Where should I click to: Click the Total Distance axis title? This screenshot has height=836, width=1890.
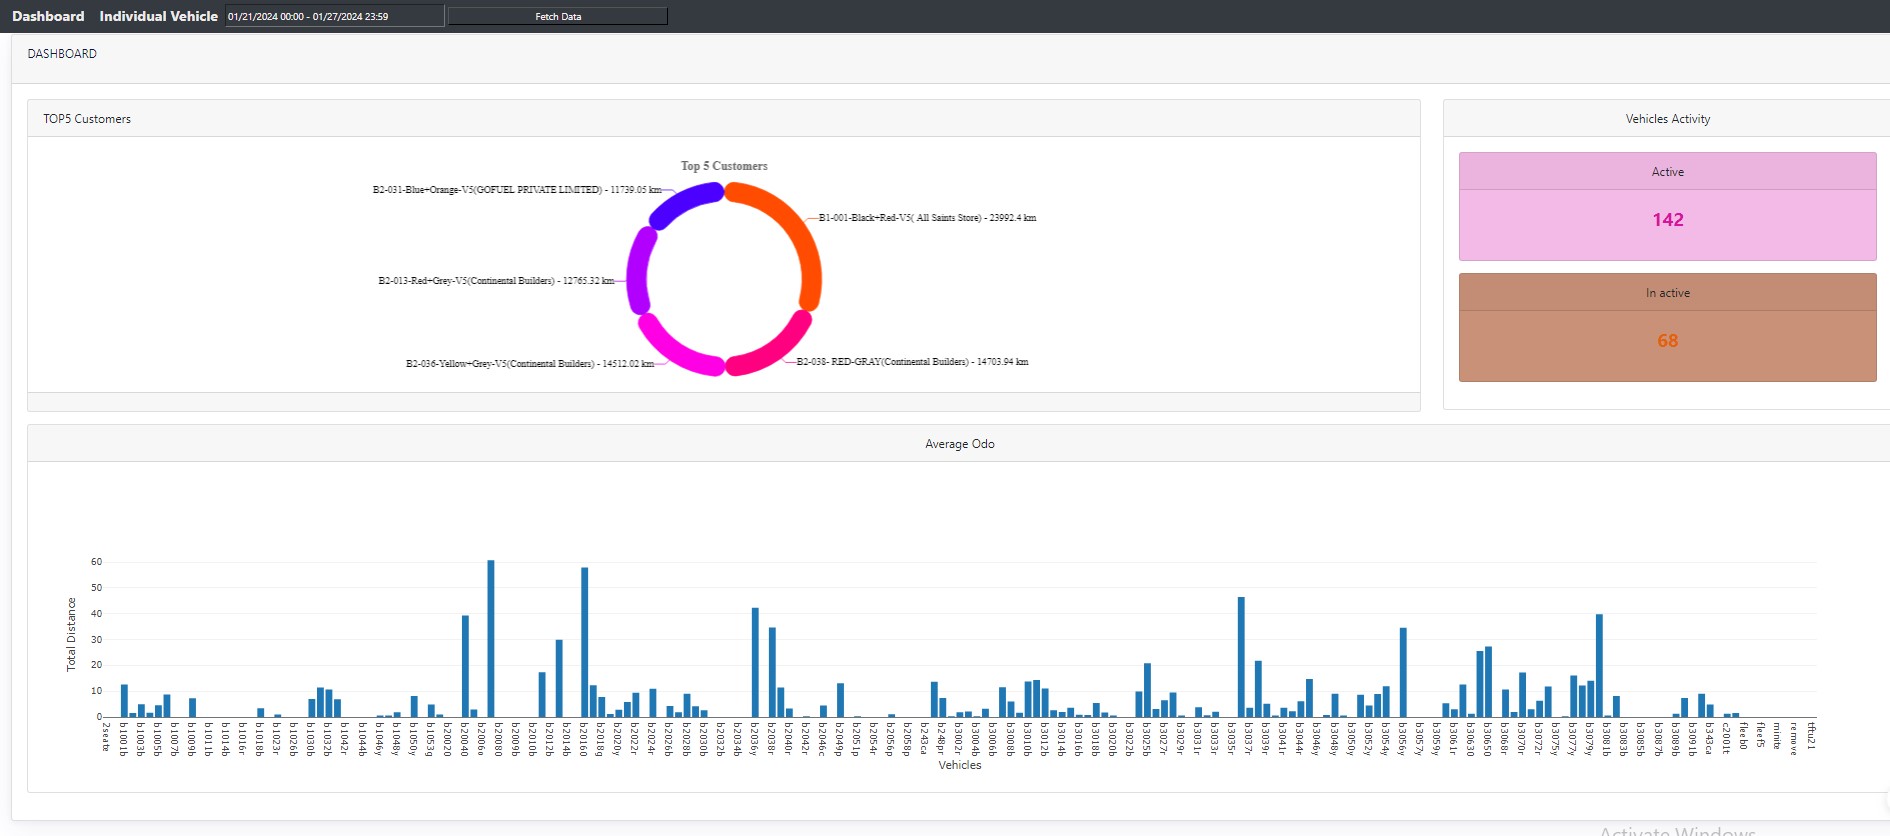tap(71, 634)
